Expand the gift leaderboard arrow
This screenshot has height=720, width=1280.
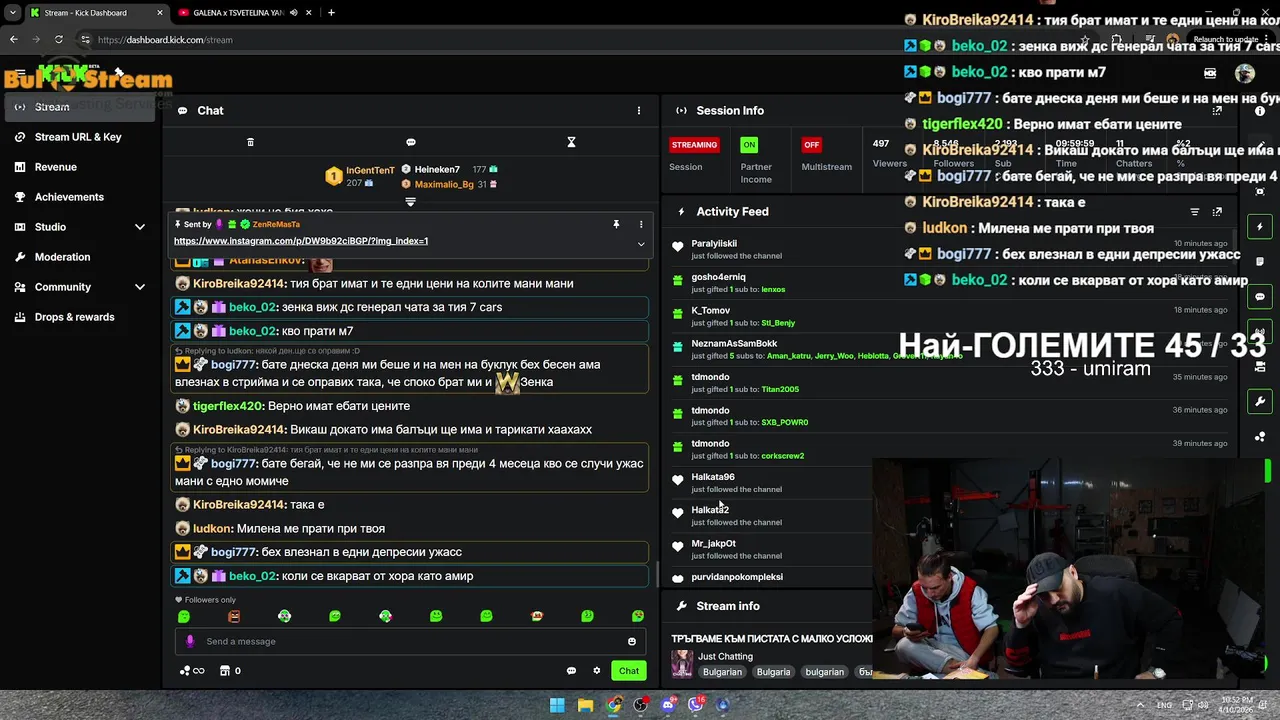[x=410, y=202]
